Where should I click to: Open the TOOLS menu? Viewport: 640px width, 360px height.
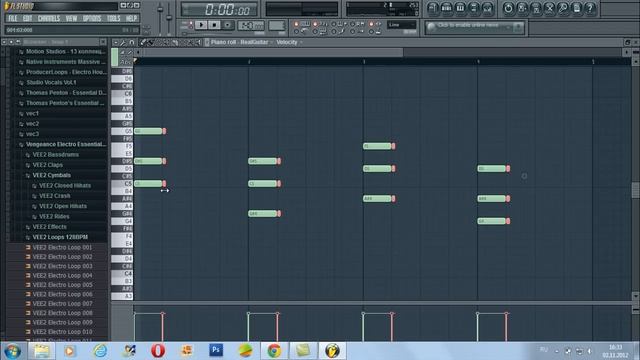coord(113,18)
